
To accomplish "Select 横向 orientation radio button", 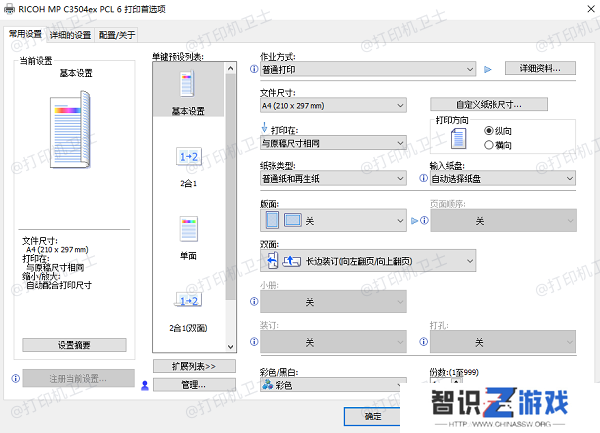I will [489, 145].
